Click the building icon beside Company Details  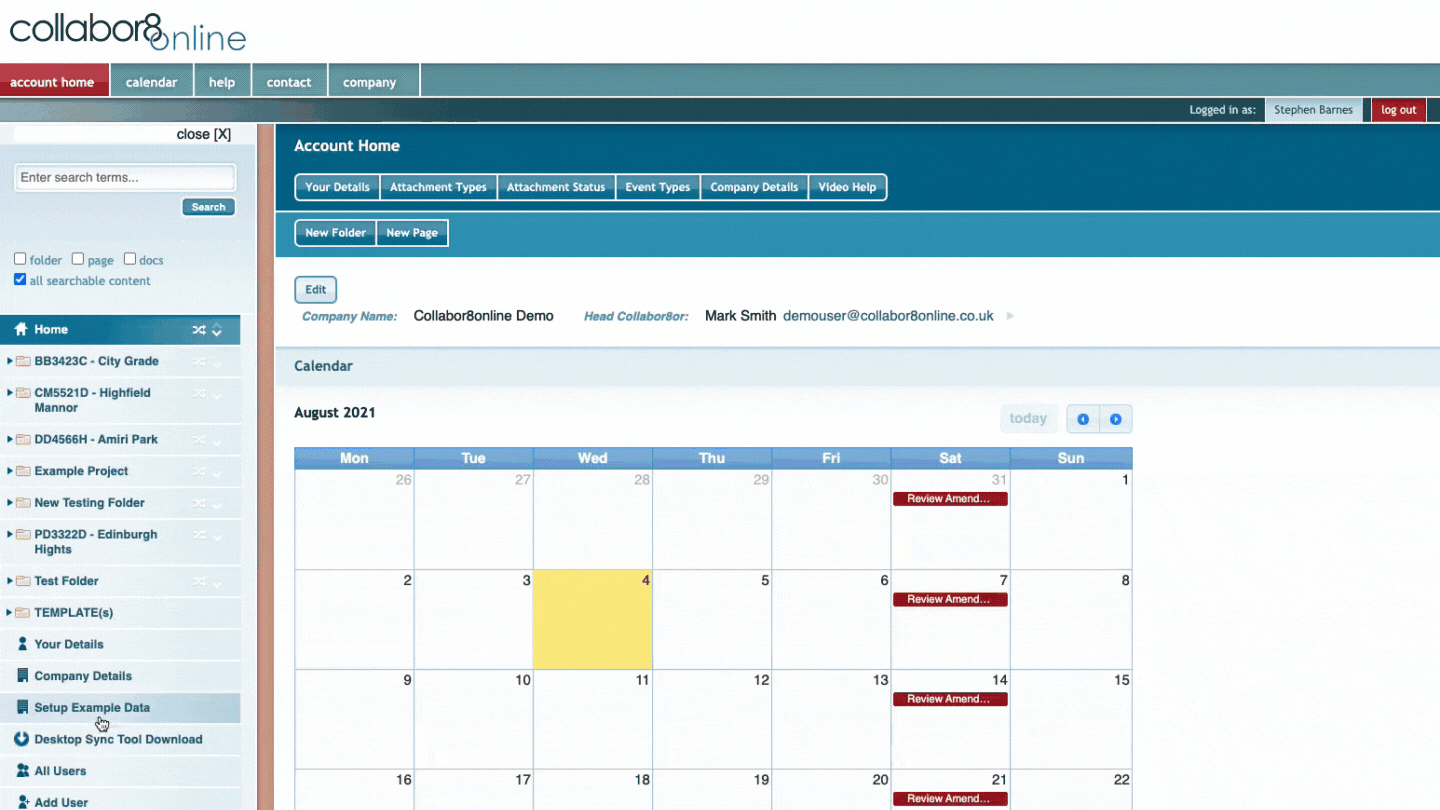point(23,676)
